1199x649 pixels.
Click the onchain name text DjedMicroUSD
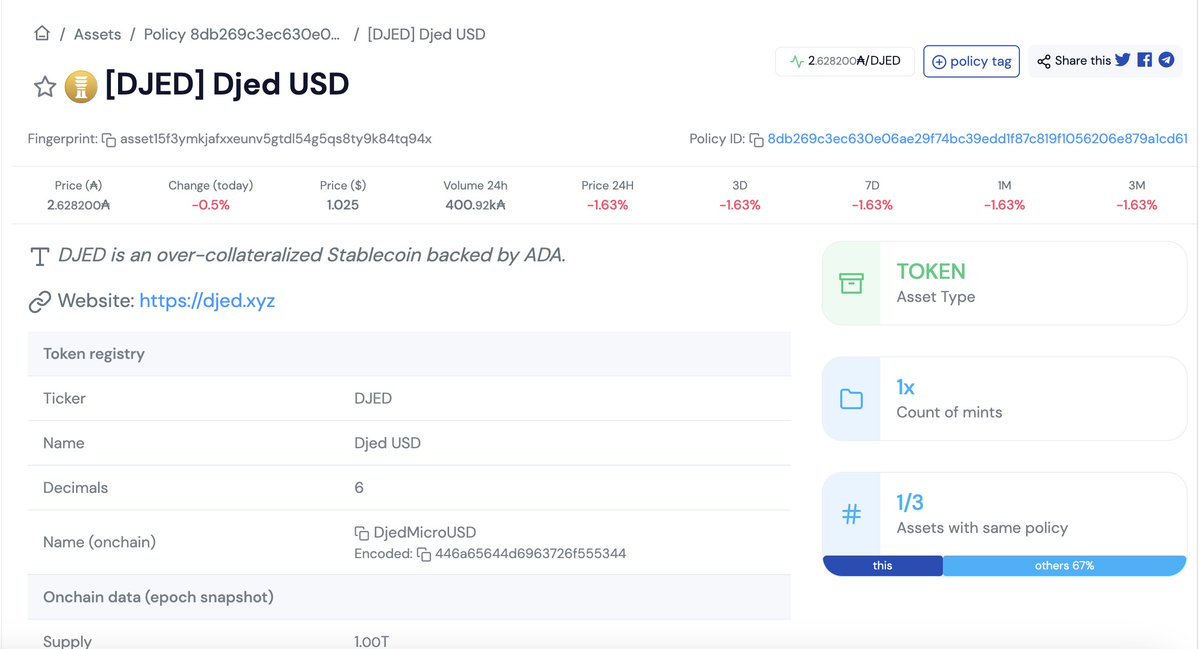pos(424,533)
